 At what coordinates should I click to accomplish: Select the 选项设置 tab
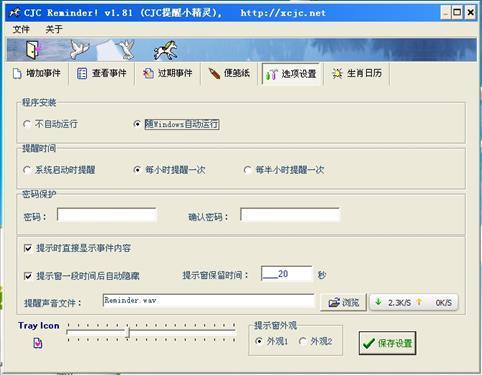coord(291,74)
